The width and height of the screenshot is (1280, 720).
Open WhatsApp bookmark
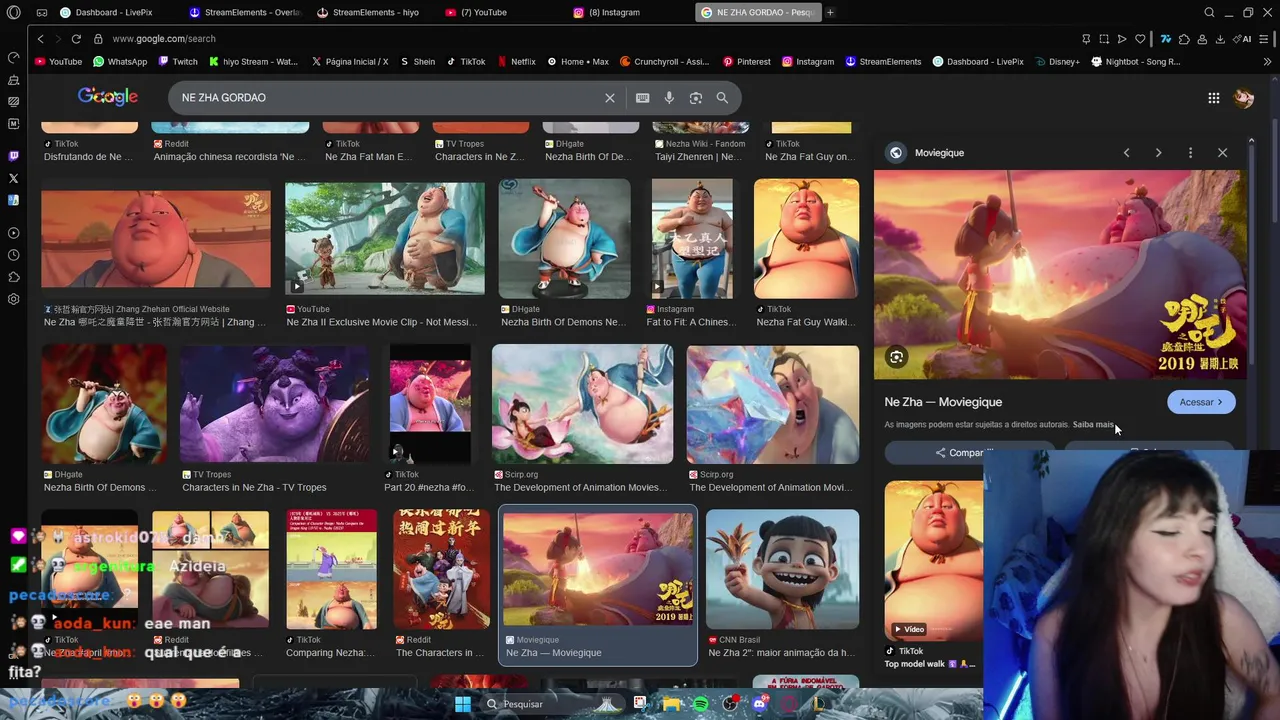click(x=120, y=62)
